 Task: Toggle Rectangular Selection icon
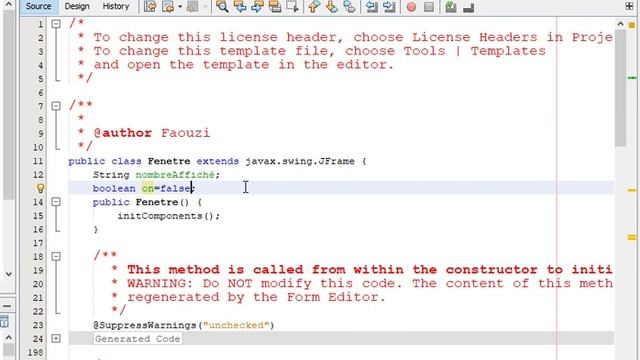pos(292,7)
